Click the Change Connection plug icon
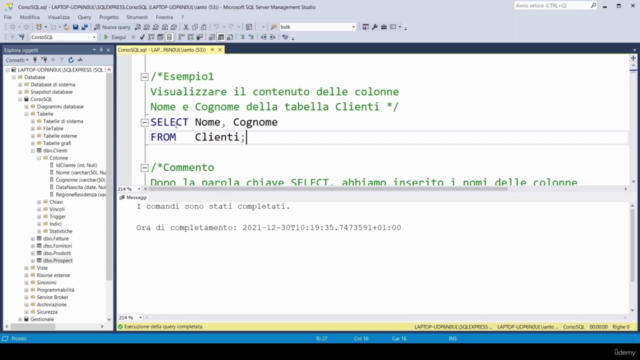 21,37
